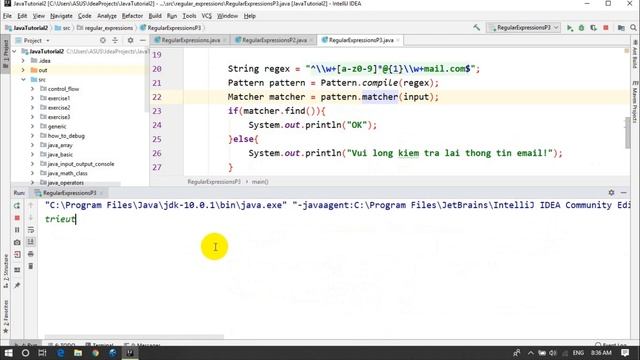This screenshot has width=640, height=360.
Task: Rerun program in Run panel
Action: click(17, 205)
